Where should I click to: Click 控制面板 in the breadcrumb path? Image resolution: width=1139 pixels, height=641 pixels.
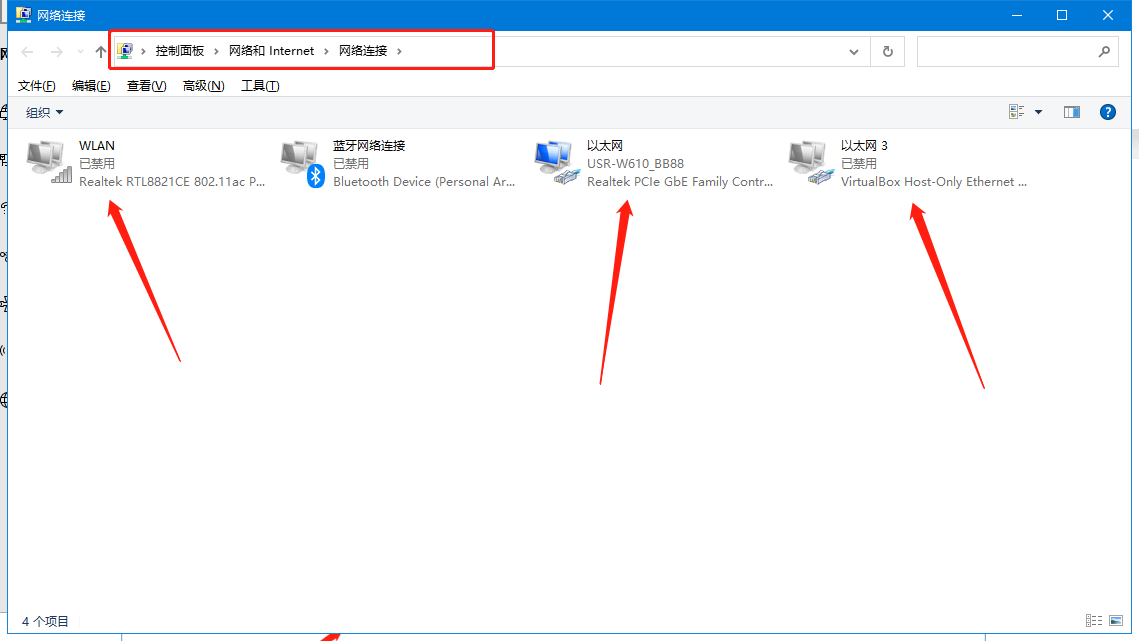[180, 51]
